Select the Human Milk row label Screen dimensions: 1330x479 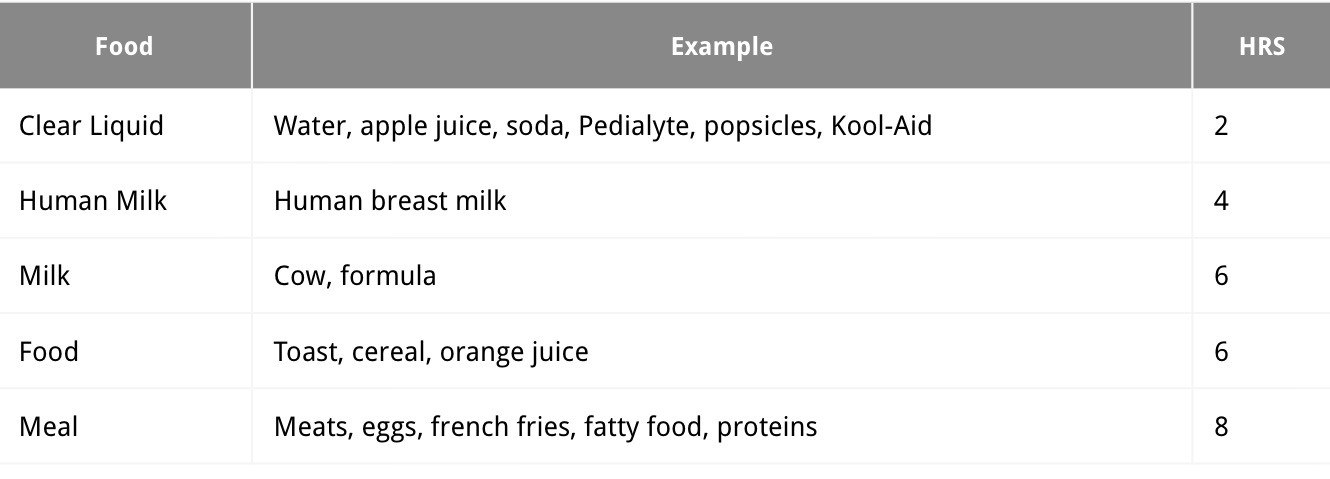click(x=93, y=201)
